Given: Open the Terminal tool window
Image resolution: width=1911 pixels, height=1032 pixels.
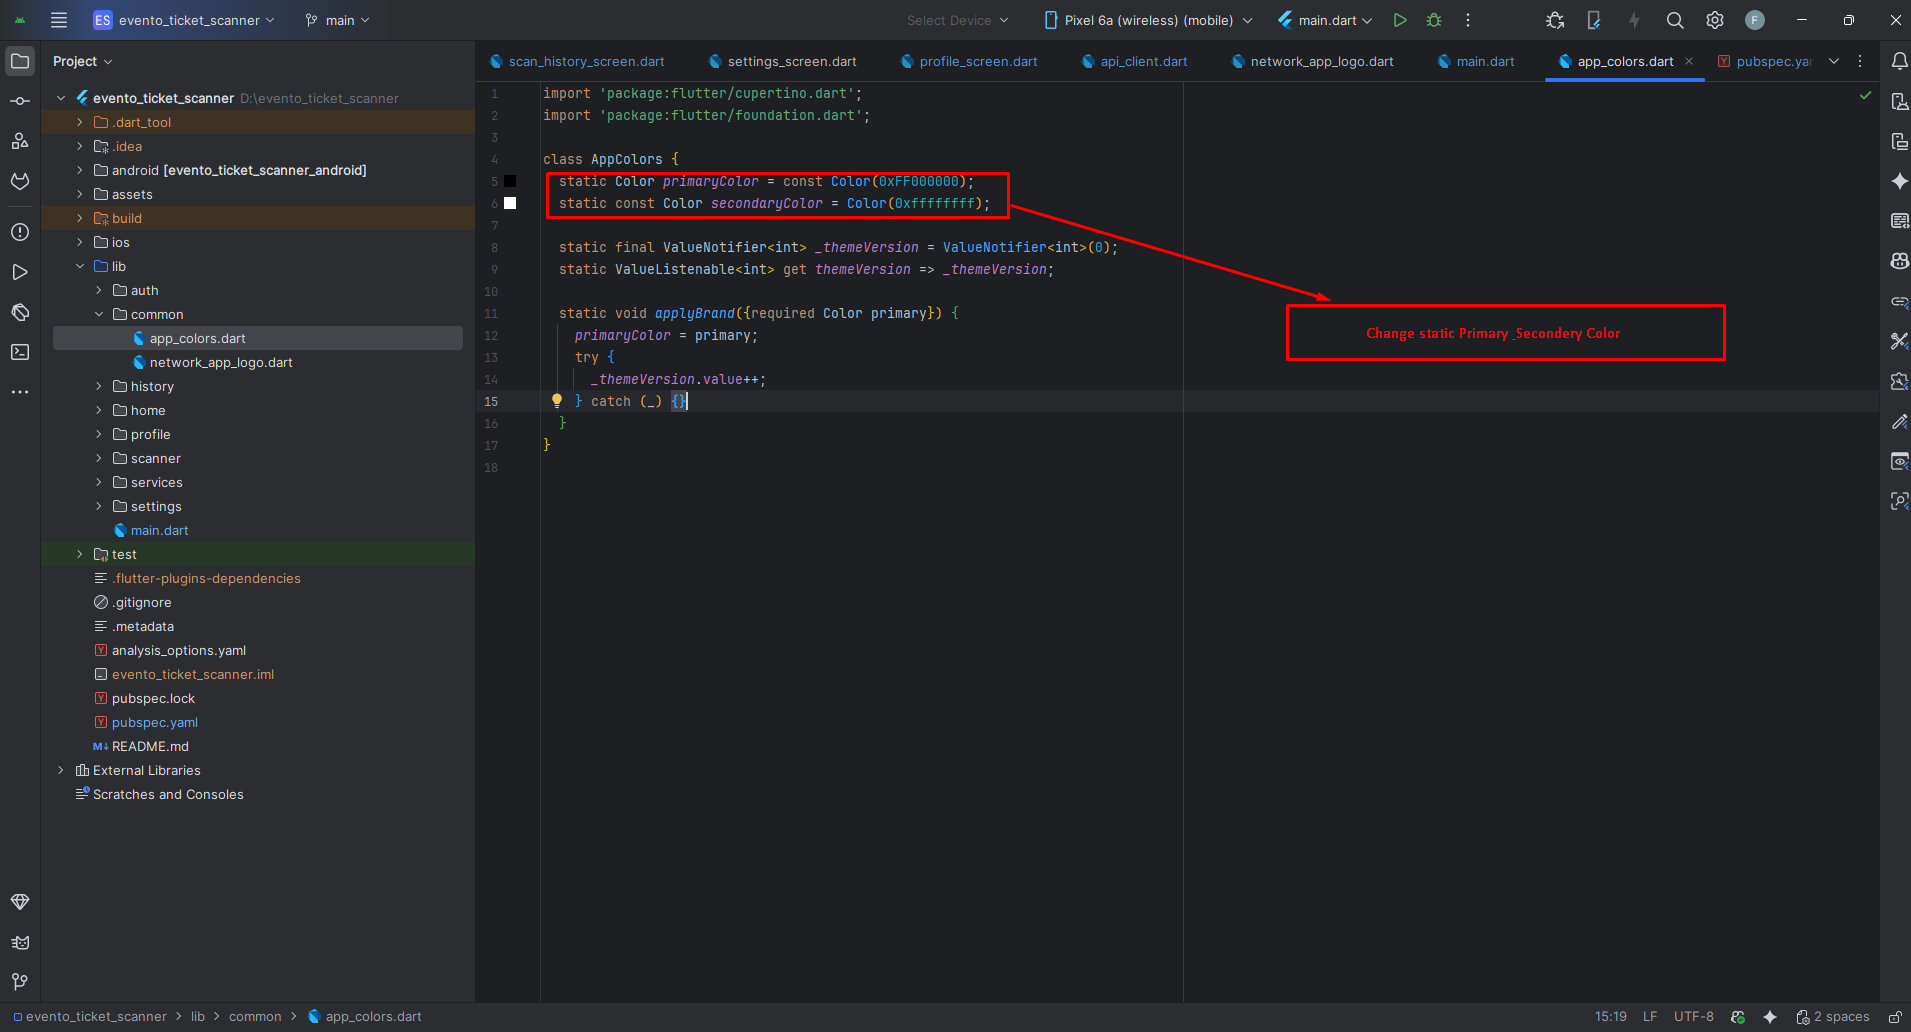Looking at the screenshot, I should point(20,352).
